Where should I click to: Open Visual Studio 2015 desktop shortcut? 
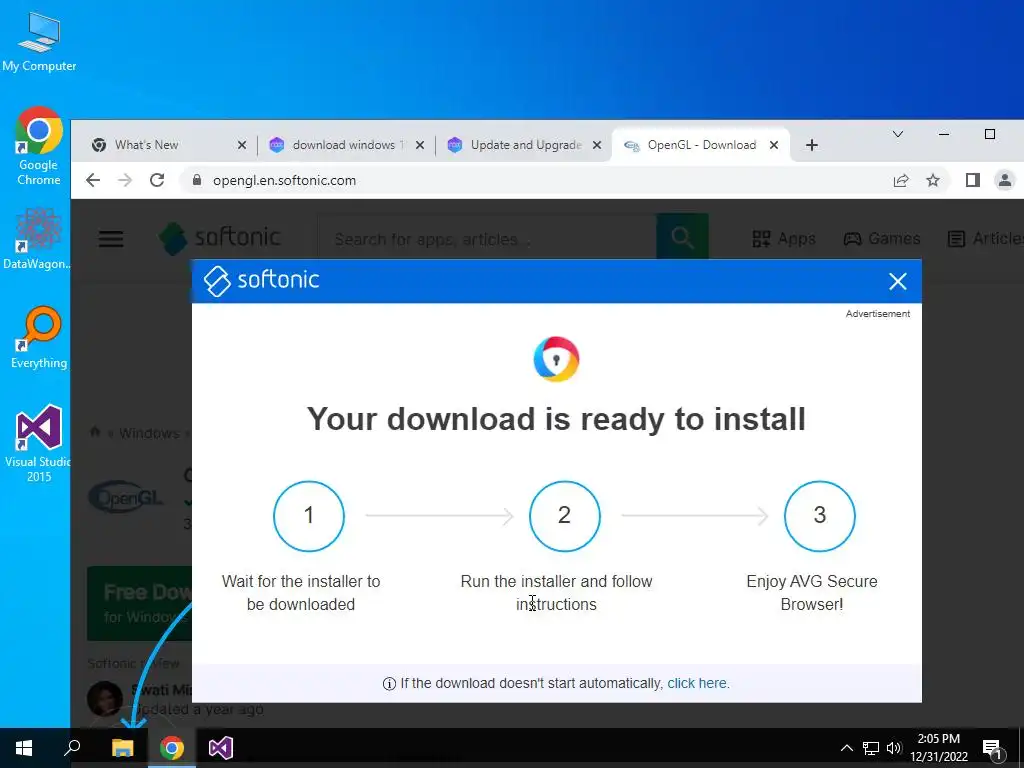tap(39, 443)
